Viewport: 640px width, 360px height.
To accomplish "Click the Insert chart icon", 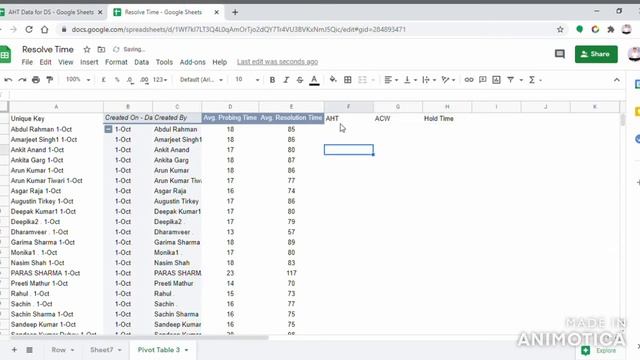I will coord(496,80).
